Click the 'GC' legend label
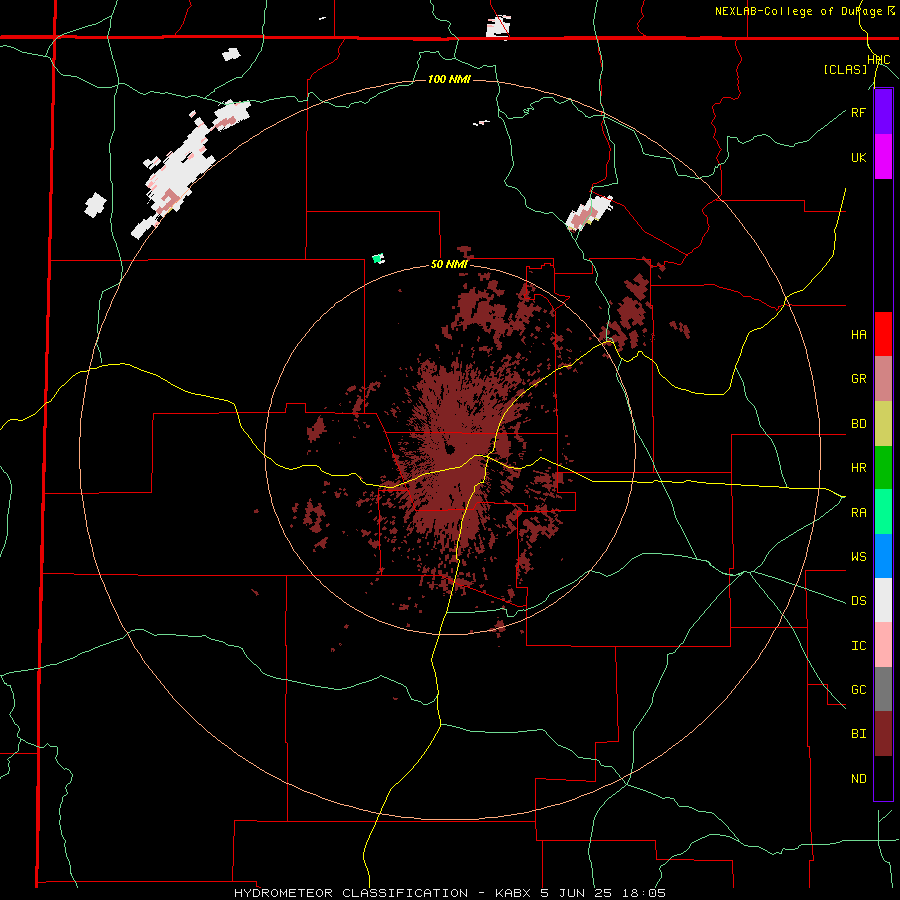 [x=858, y=690]
